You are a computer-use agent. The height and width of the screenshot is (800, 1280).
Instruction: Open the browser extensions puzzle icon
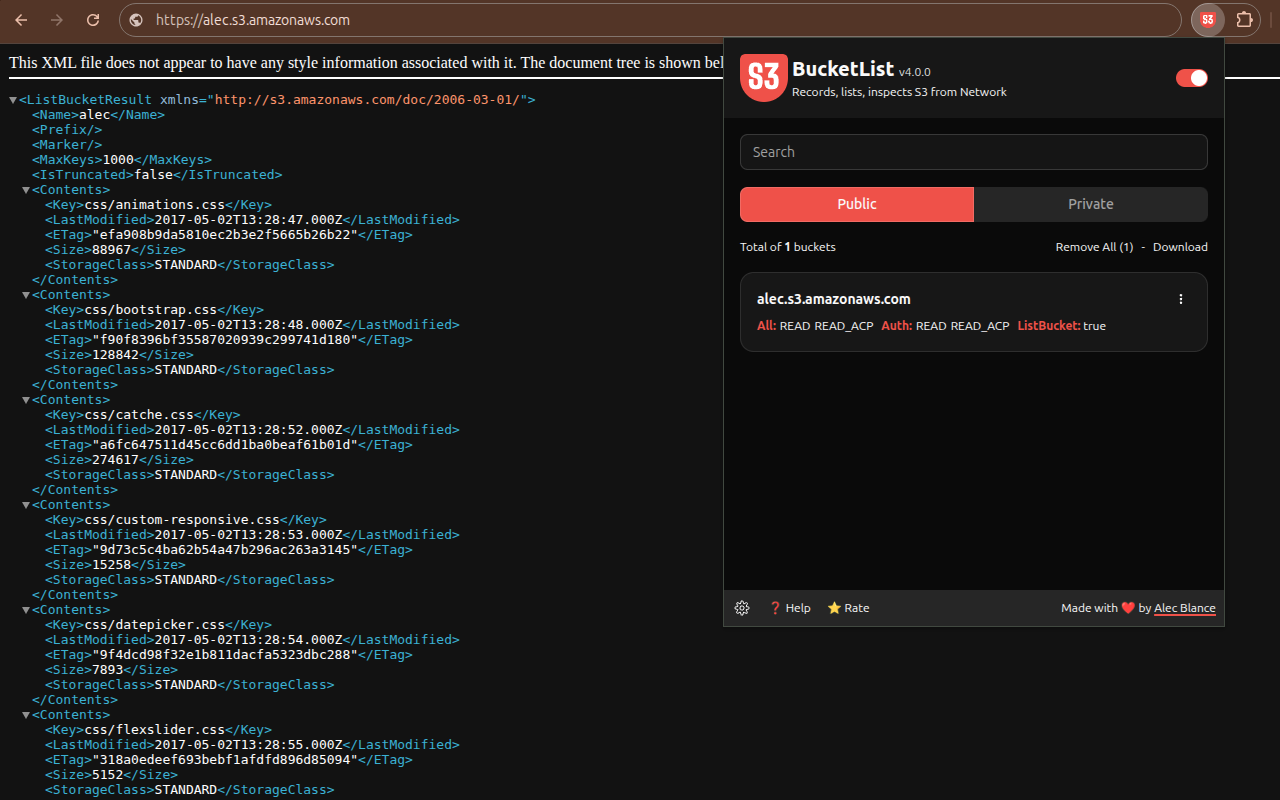click(1244, 20)
